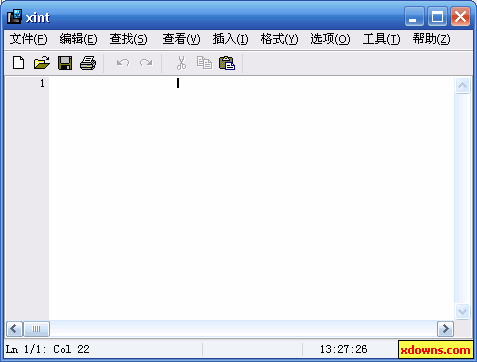The height and width of the screenshot is (362, 477).
Task: Click the Undo arrow icon
Action: pos(123,63)
